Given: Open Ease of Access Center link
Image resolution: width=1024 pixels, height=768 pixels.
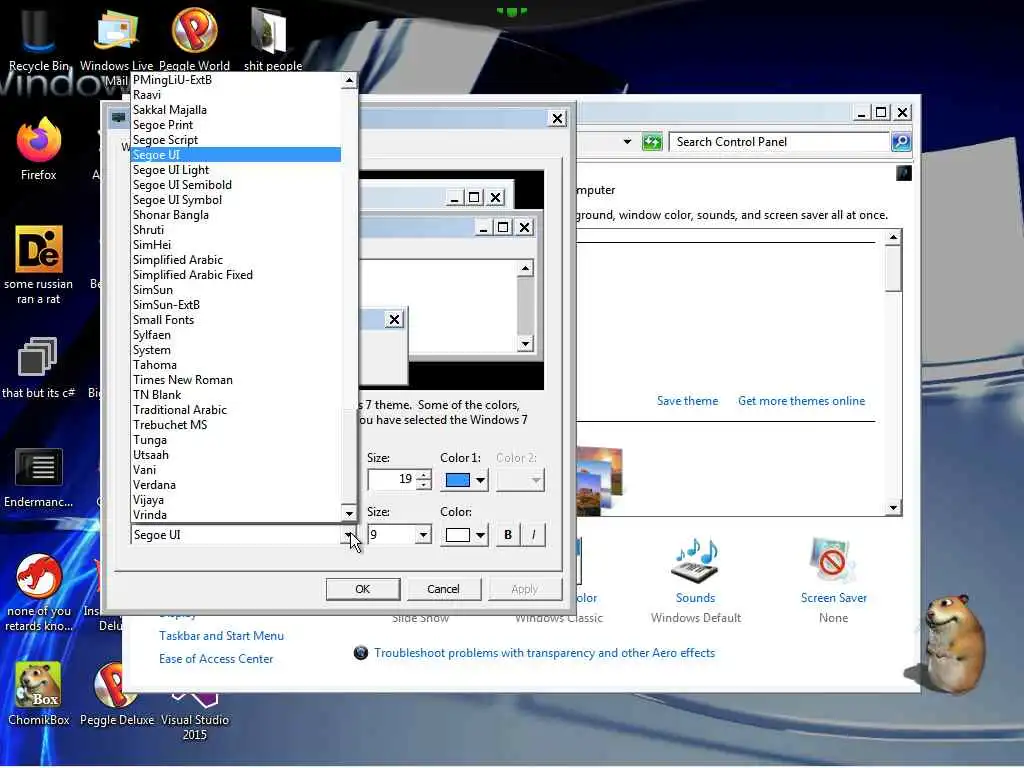Looking at the screenshot, I should point(216,659).
